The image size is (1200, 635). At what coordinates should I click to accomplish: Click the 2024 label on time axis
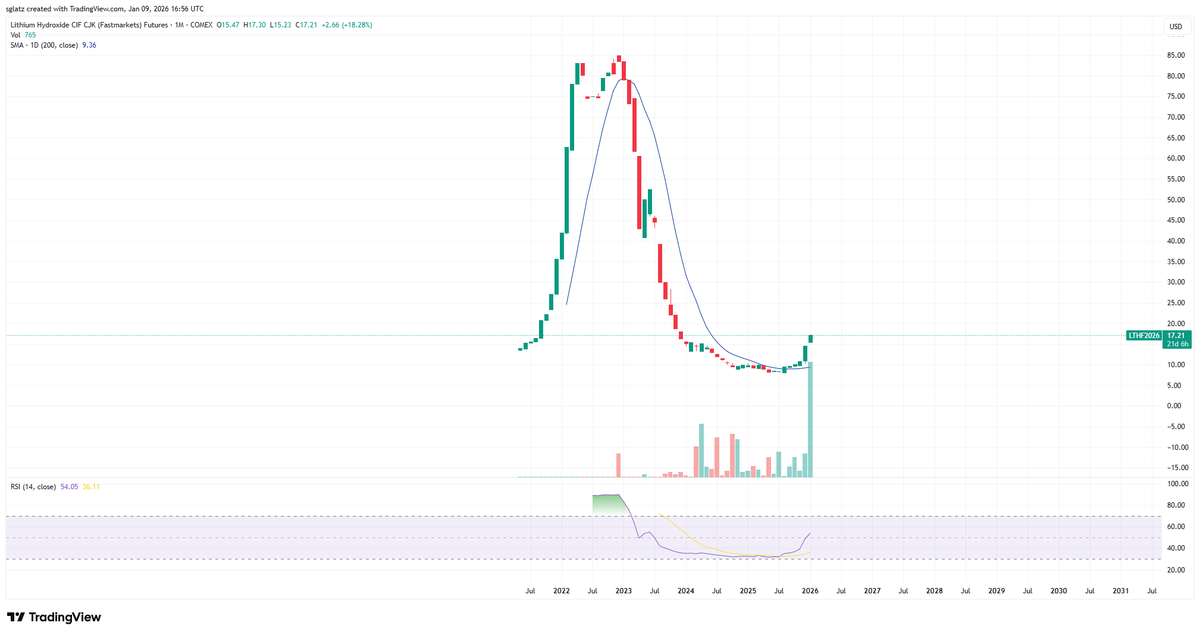click(685, 591)
